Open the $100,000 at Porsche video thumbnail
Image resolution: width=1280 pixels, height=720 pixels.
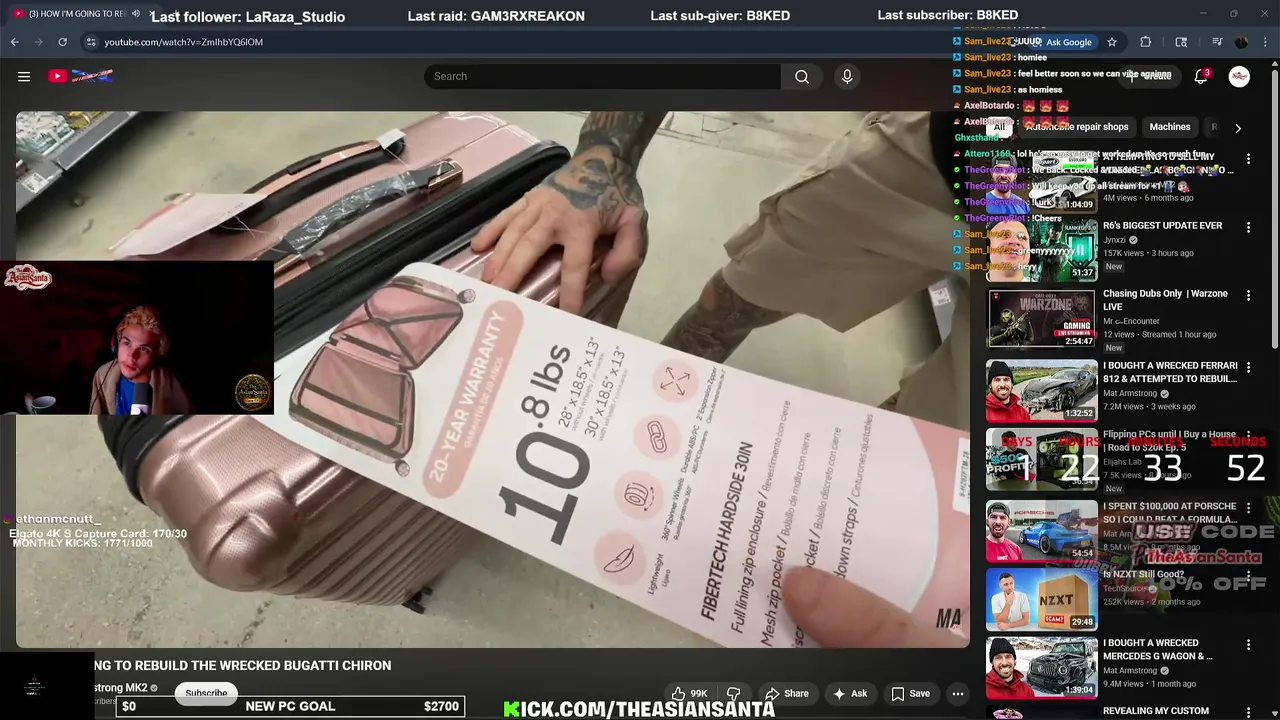[1042, 529]
